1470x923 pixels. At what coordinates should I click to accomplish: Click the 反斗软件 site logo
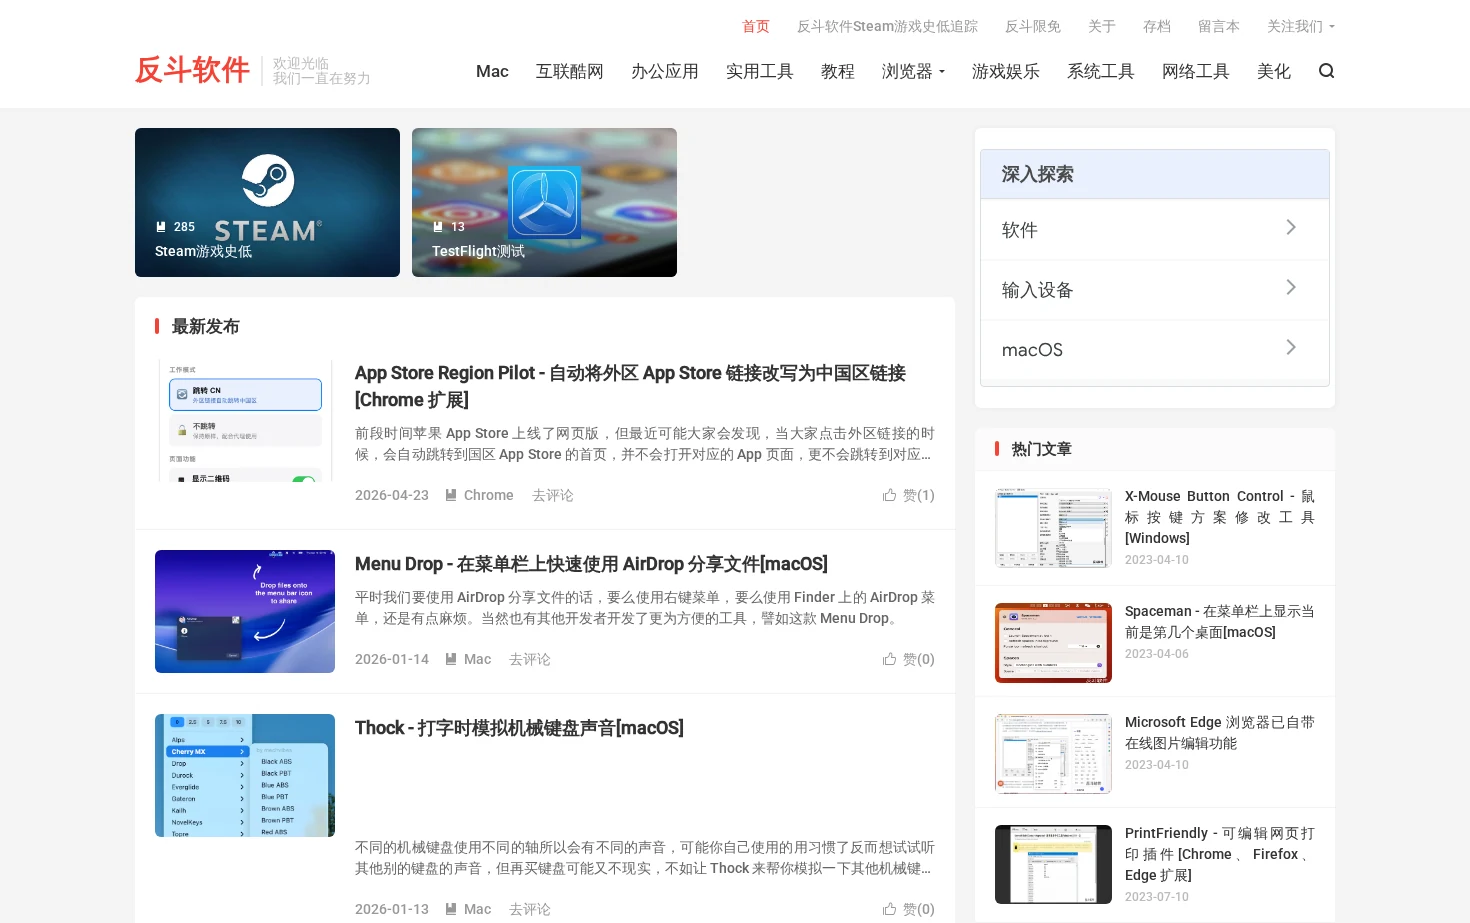click(x=192, y=70)
